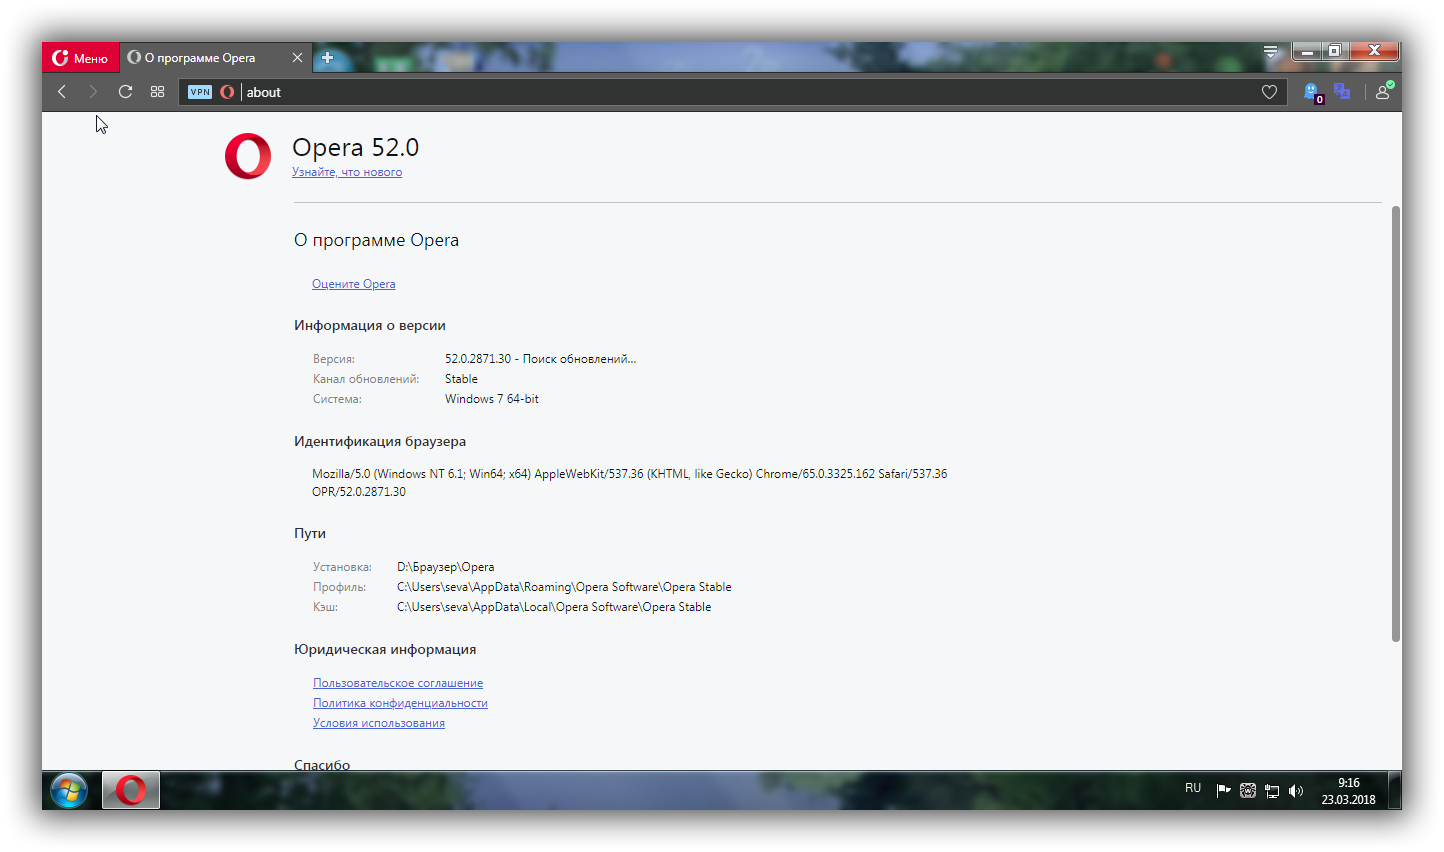Click the version text '52.0.2871.30 - Поиск обновлений…'

click(x=540, y=359)
